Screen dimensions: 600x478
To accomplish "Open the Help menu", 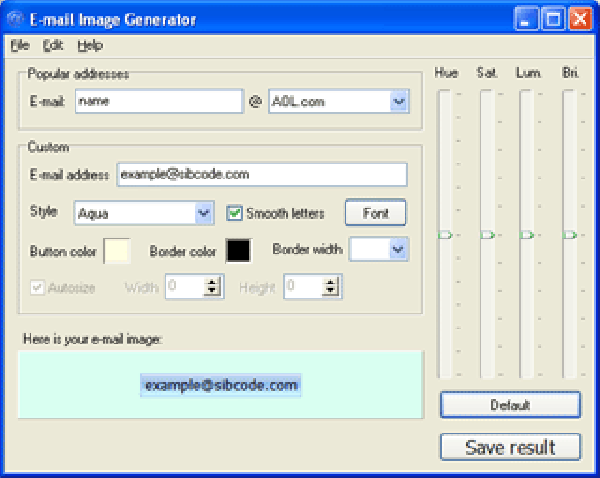I will click(90, 46).
